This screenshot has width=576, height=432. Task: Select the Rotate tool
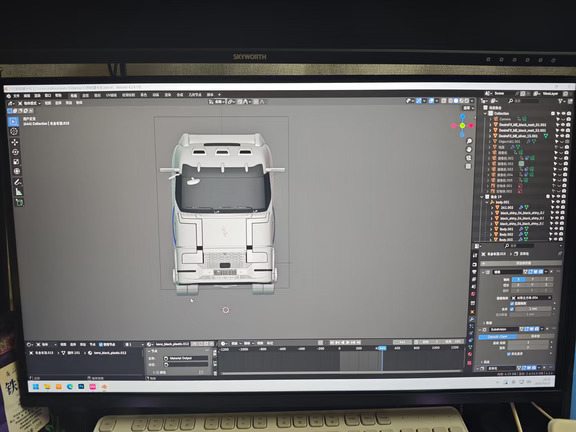[x=15, y=152]
